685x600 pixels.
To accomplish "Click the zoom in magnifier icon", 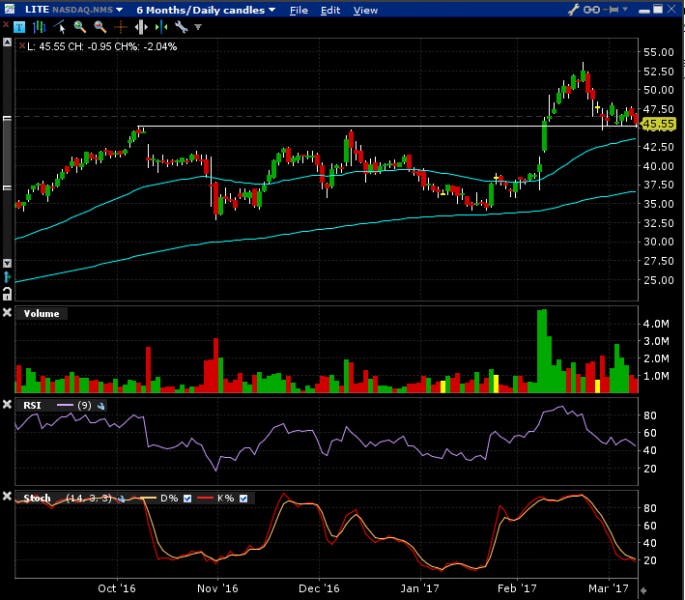I will tap(79, 27).
